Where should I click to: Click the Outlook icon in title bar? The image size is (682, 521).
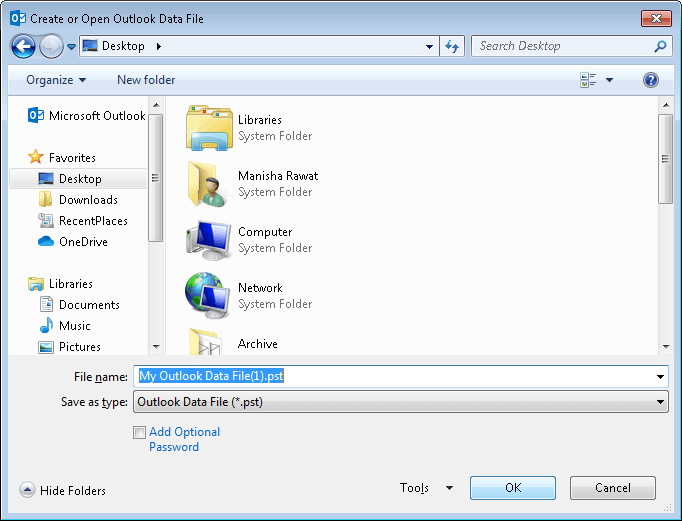18,18
